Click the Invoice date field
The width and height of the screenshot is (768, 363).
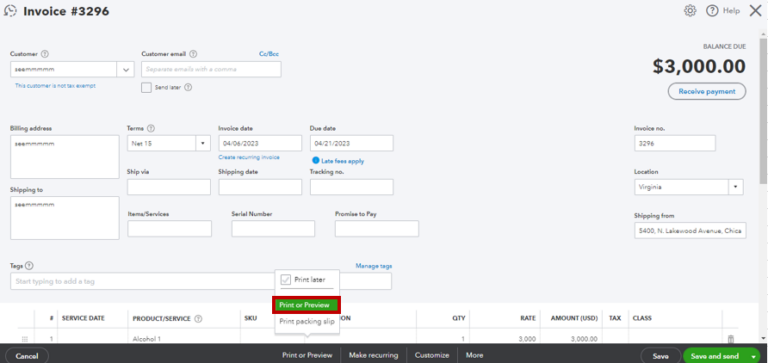260,144
